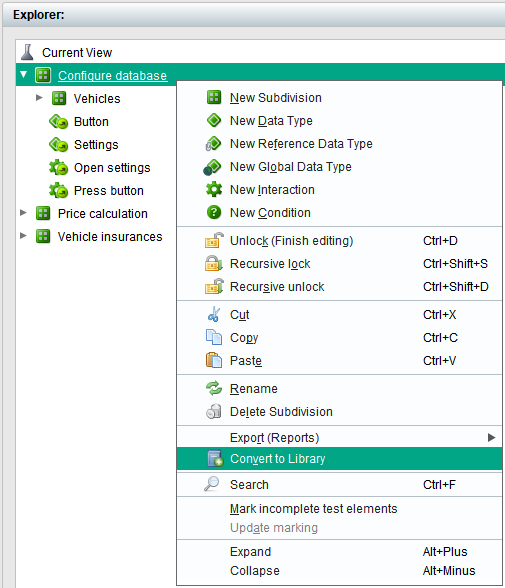Select Mark incomplete test elements

pos(313,508)
